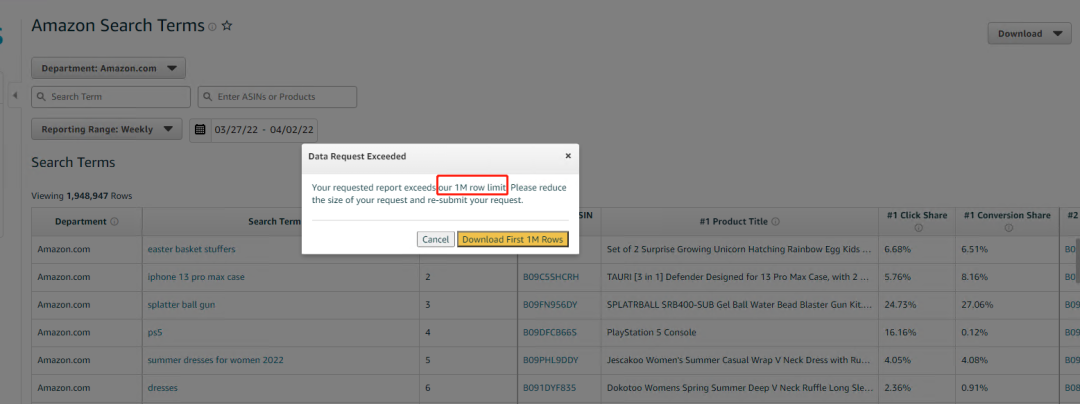Close the Data Request Exceeded dialog
Screen dimensions: 1080x404
[x=568, y=156]
